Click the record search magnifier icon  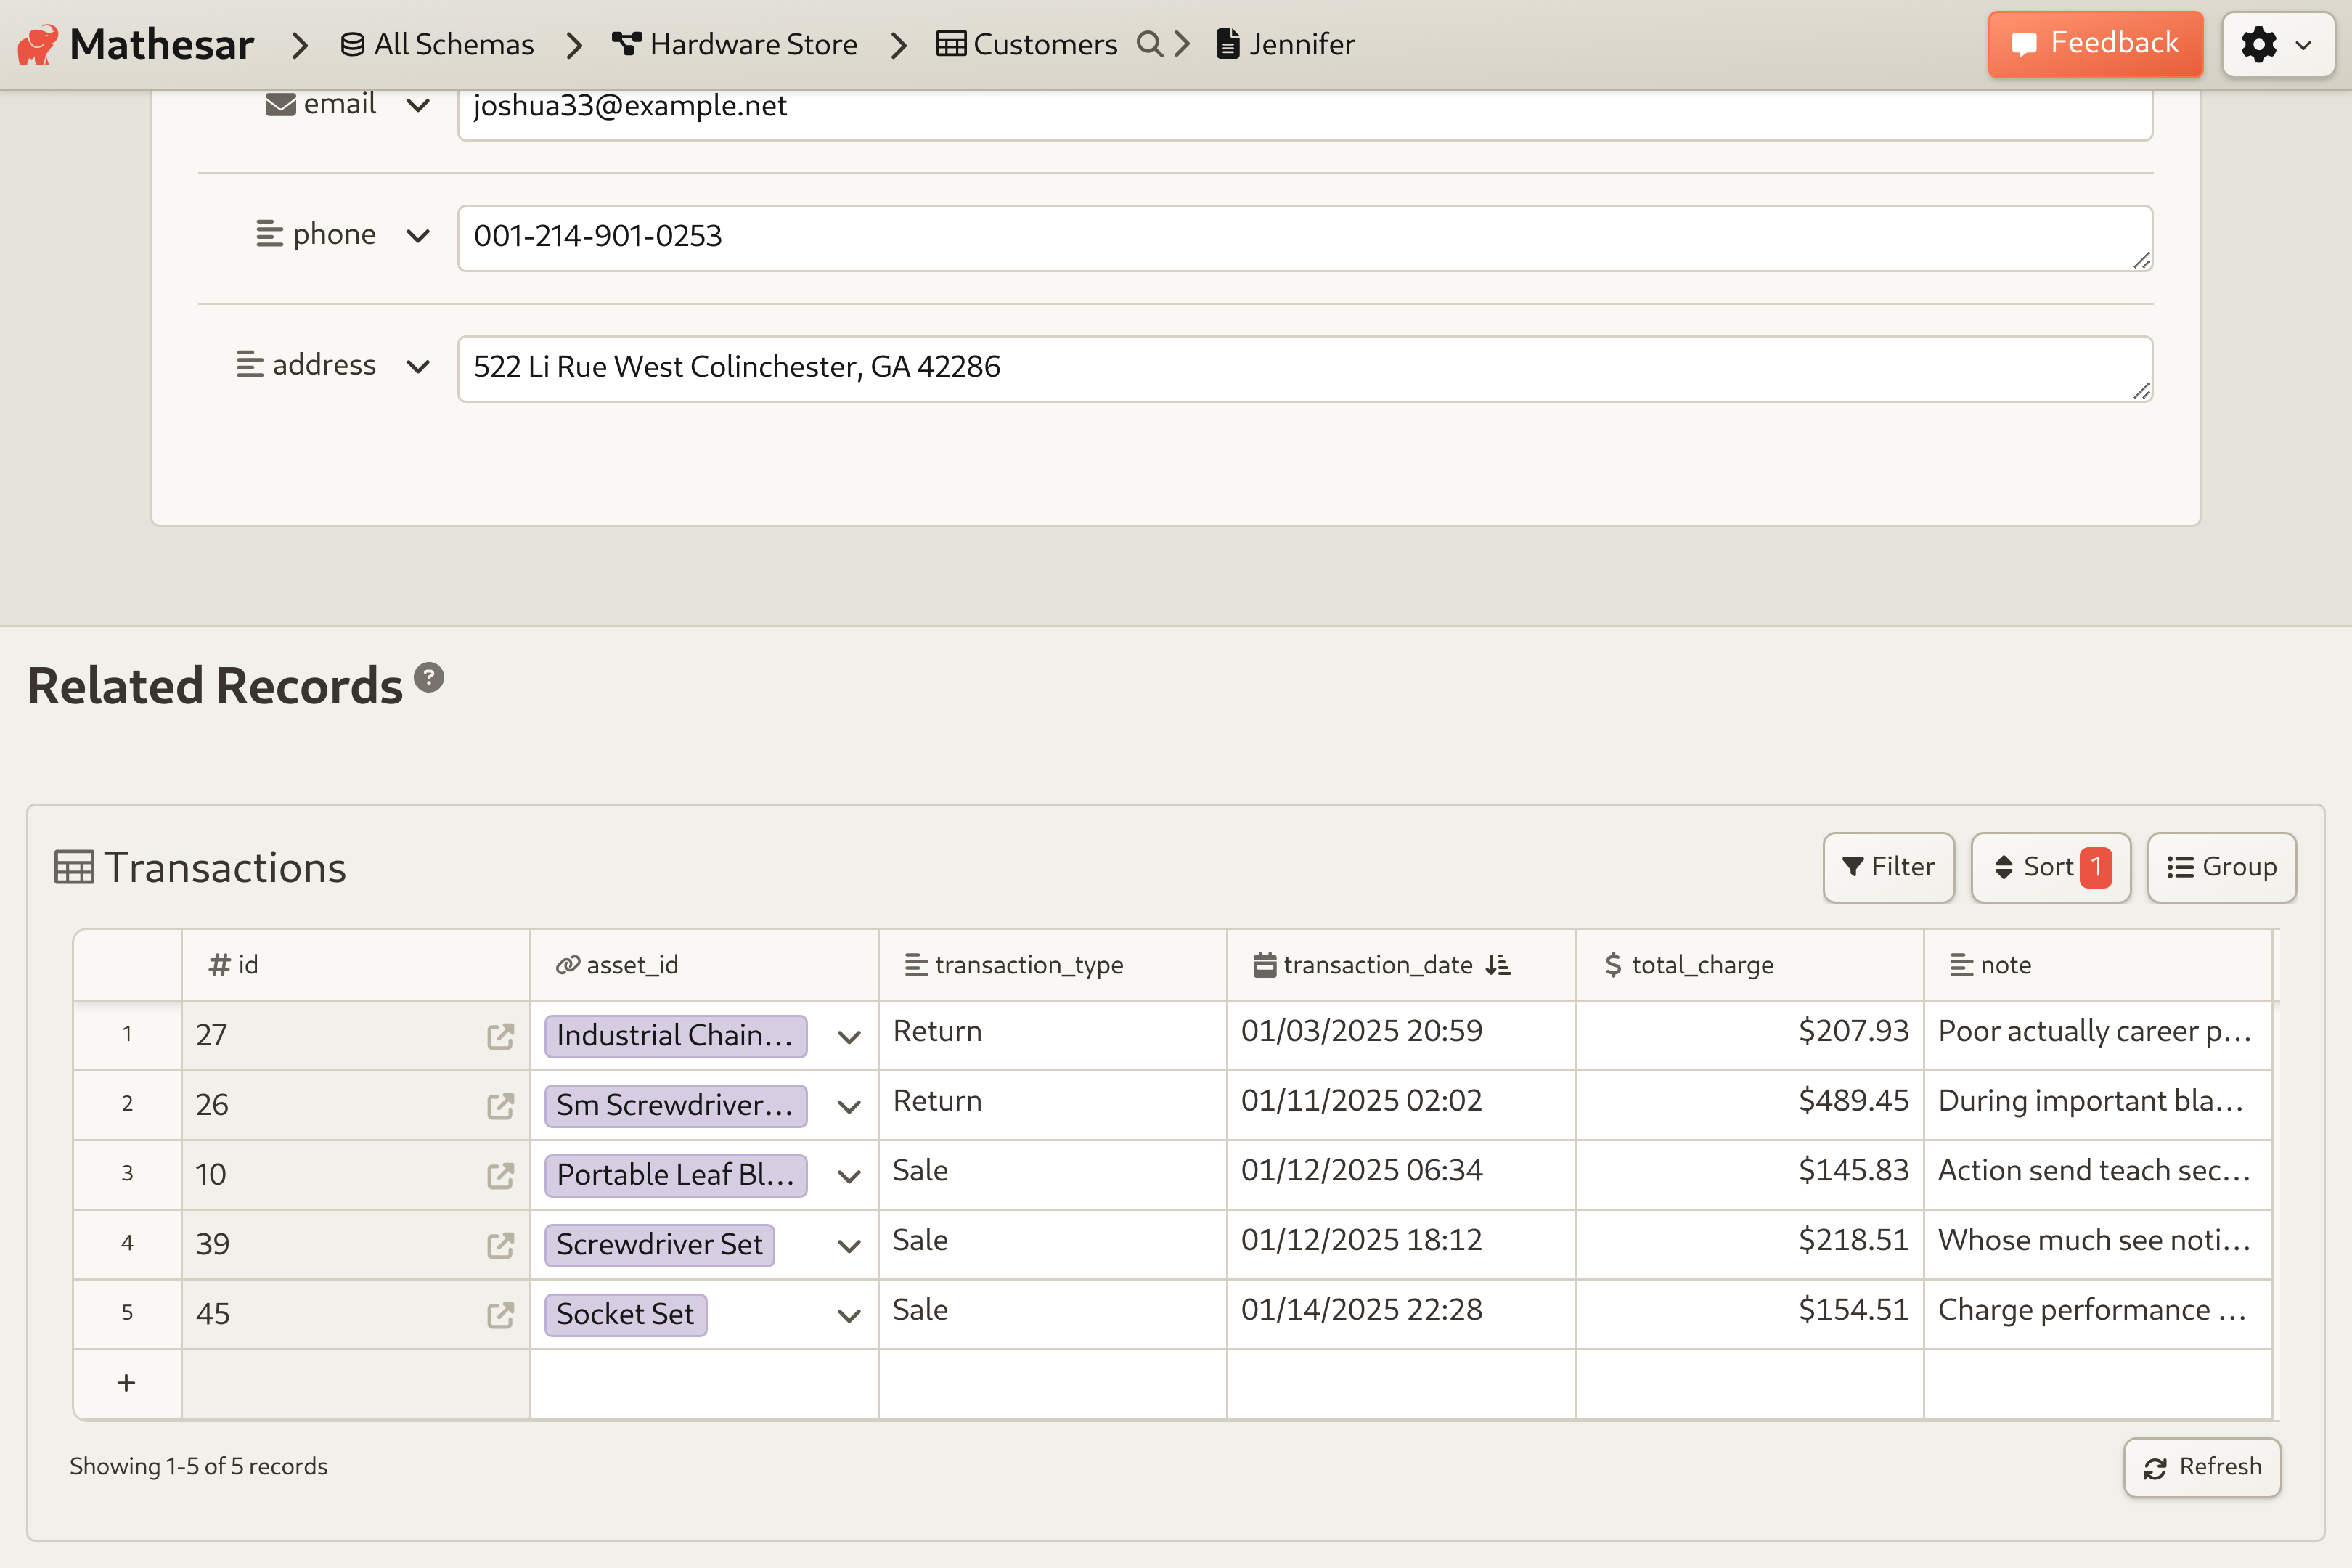1150,44
